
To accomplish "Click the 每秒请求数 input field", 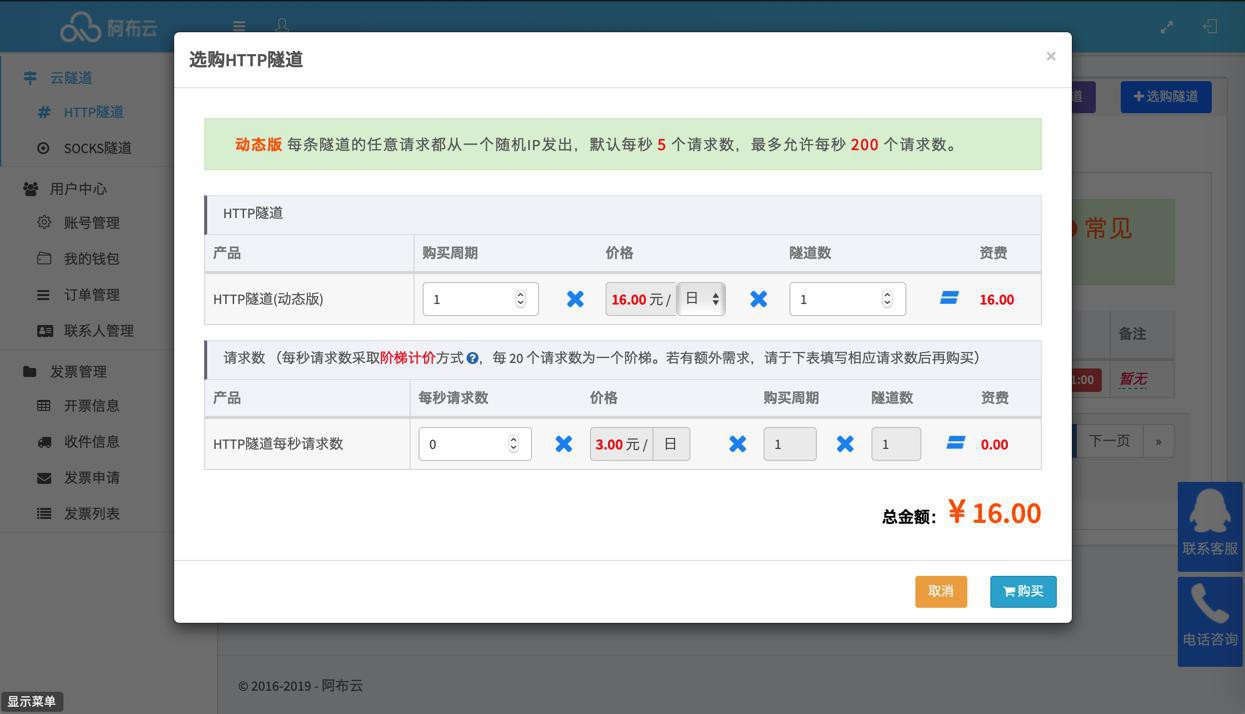I will click(x=475, y=444).
